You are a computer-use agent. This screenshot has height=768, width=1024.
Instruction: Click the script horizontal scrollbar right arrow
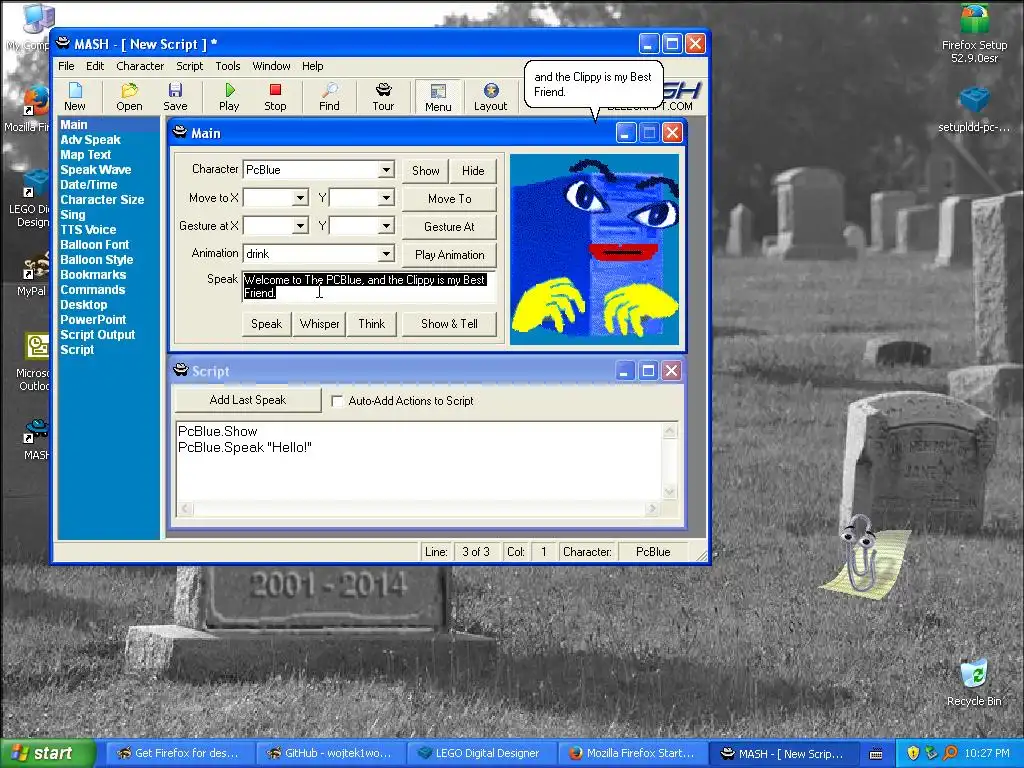coord(652,508)
